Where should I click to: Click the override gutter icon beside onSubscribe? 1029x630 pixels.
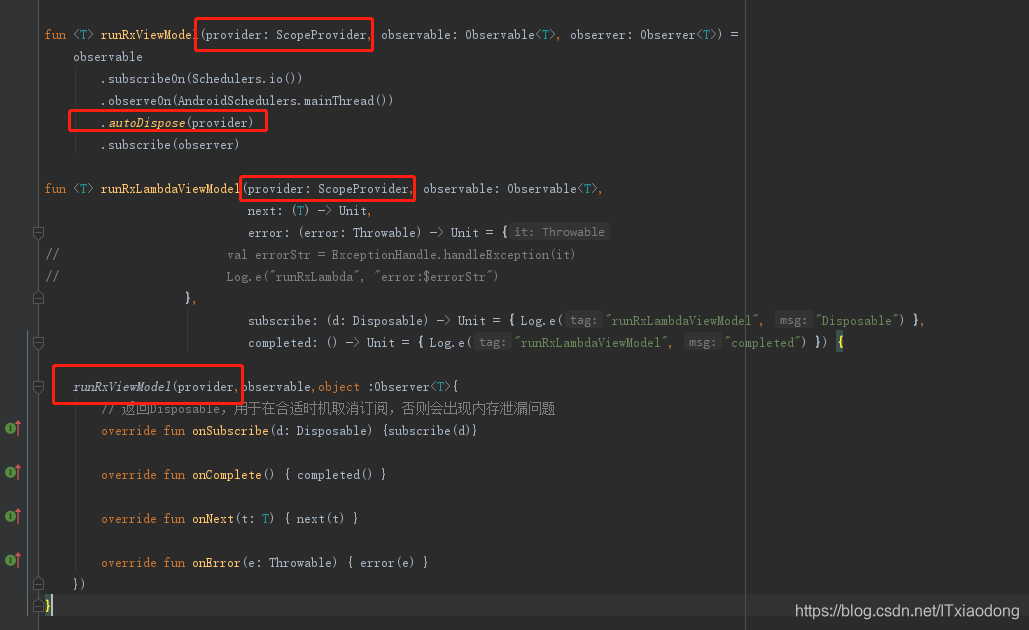tap(13, 428)
